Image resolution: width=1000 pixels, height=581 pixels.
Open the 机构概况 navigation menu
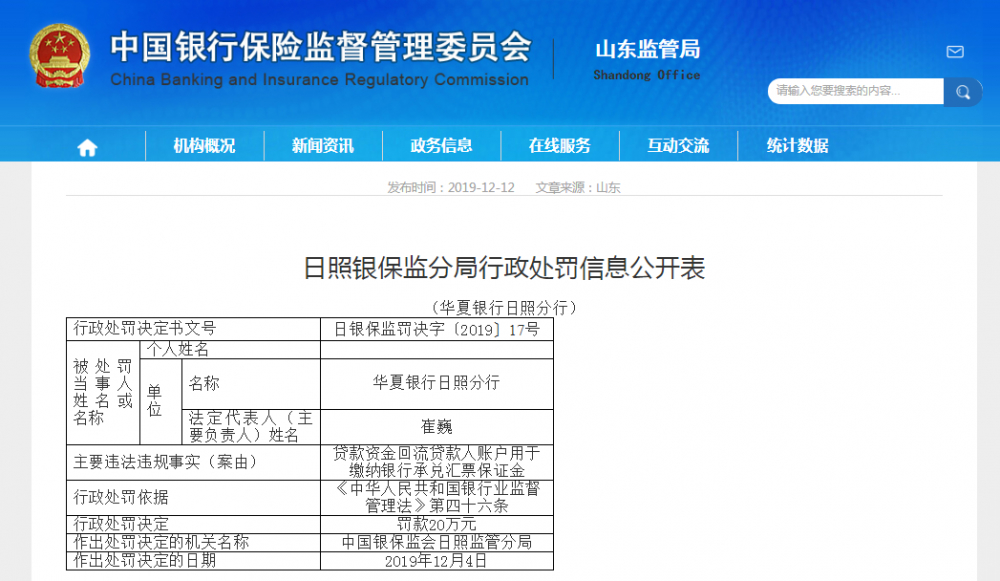204,146
